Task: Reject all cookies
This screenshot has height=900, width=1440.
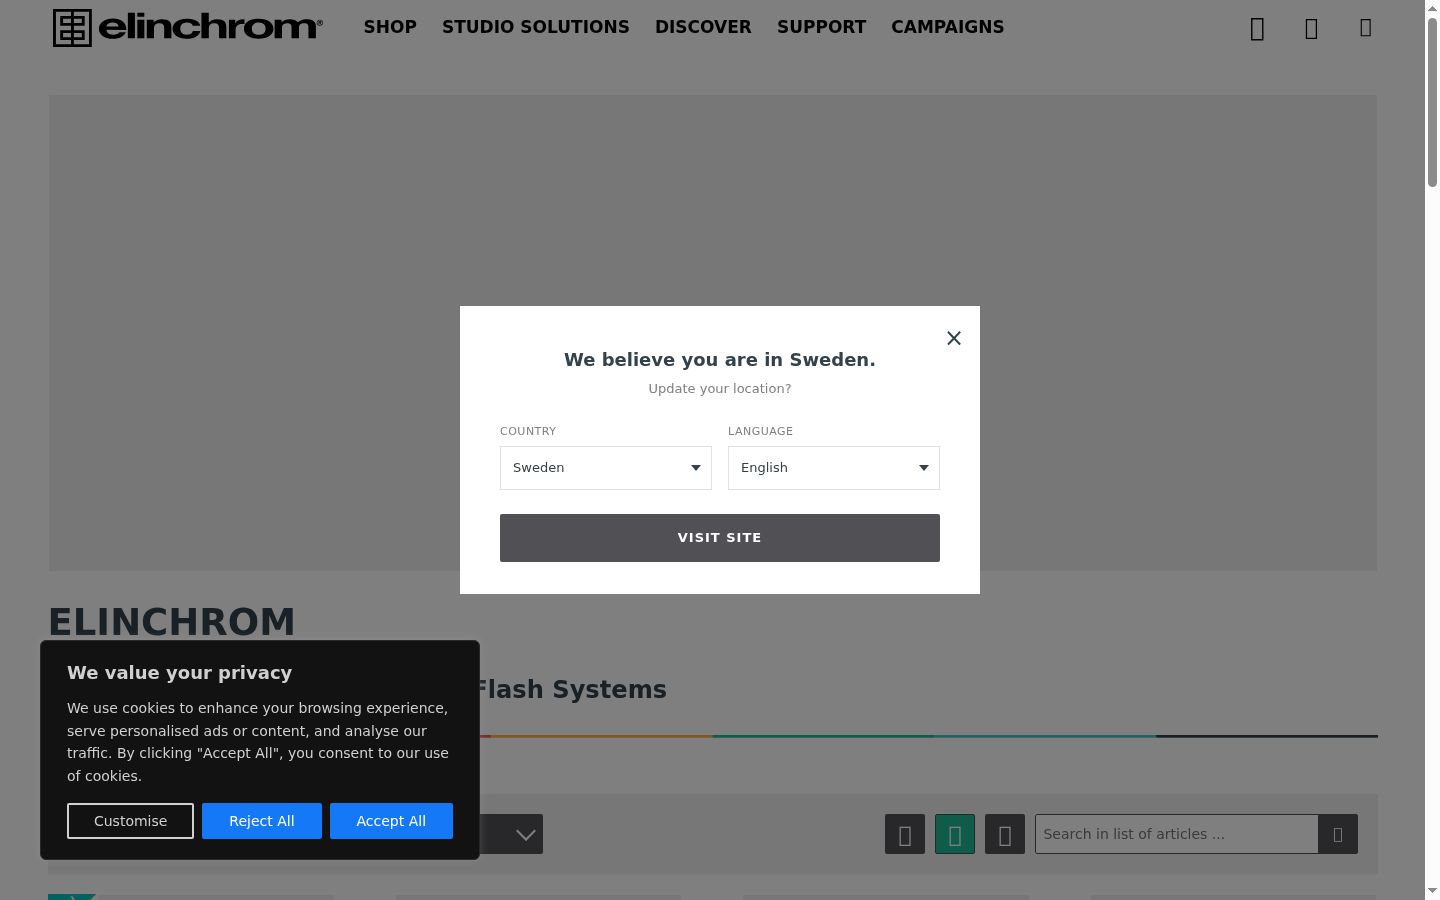Action: tap(262, 821)
